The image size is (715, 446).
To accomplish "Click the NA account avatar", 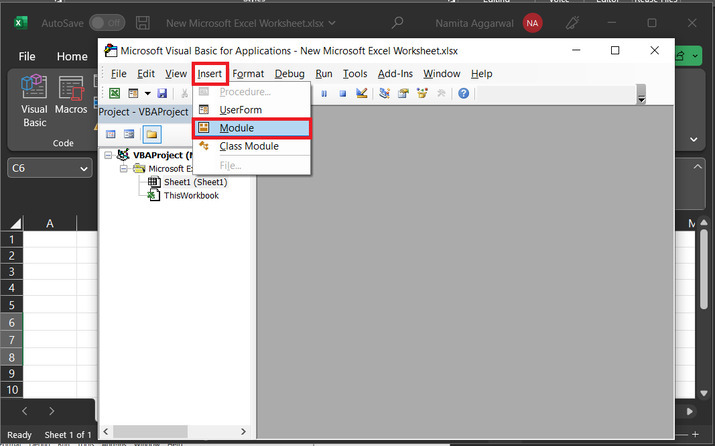I will (x=532, y=23).
